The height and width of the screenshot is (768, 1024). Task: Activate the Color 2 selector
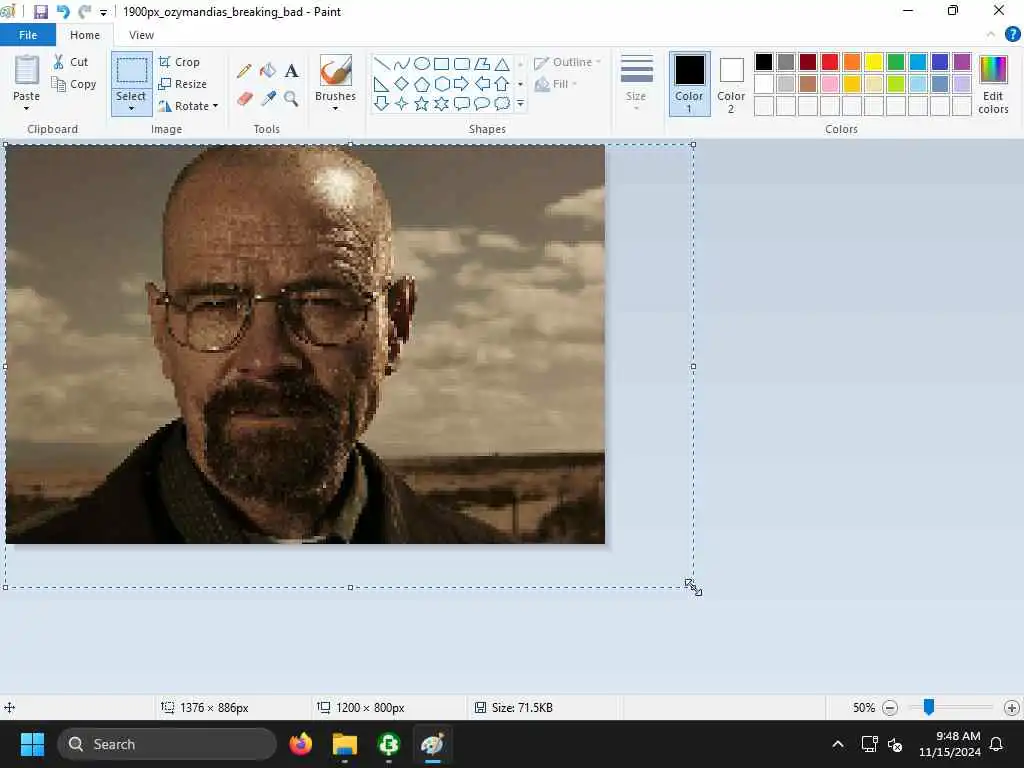point(731,84)
